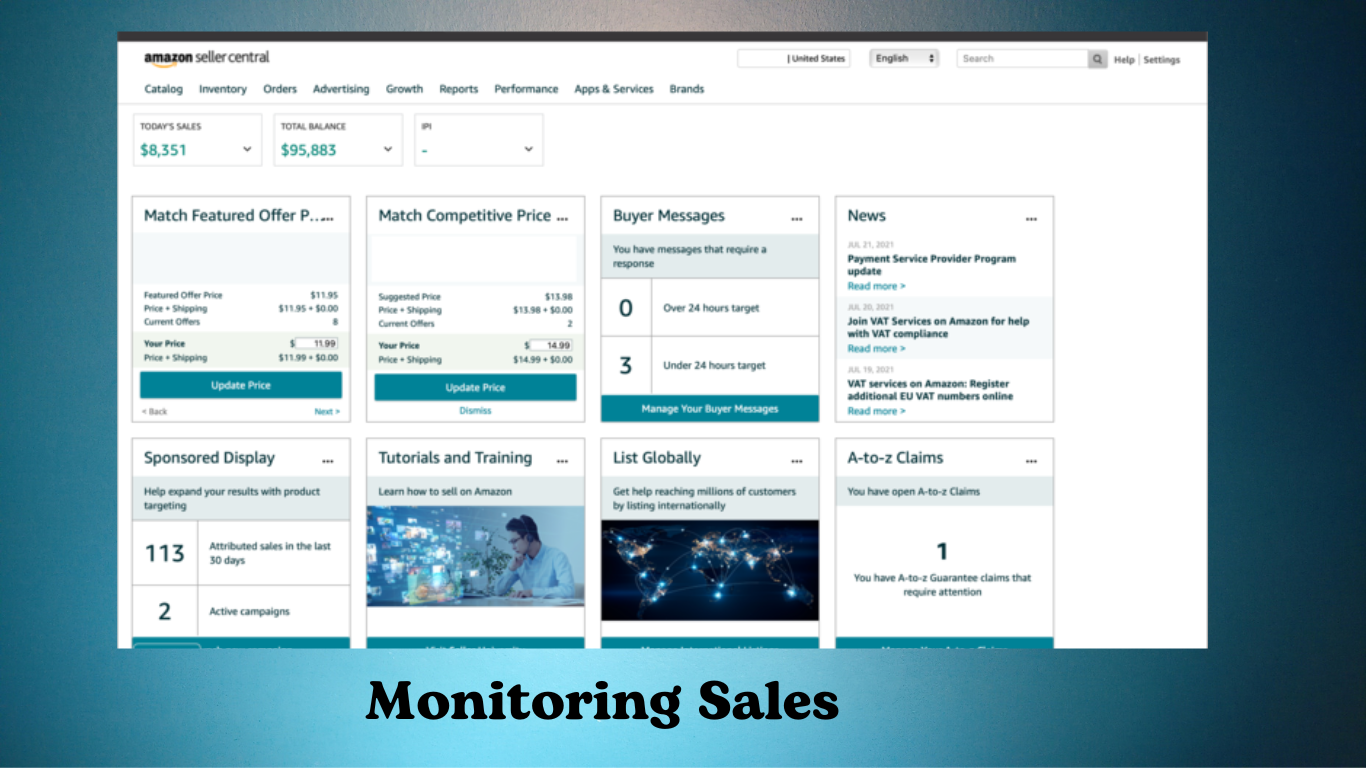1366x768 pixels.
Task: Click the A-to-z Claims card title
Action: [x=895, y=458]
